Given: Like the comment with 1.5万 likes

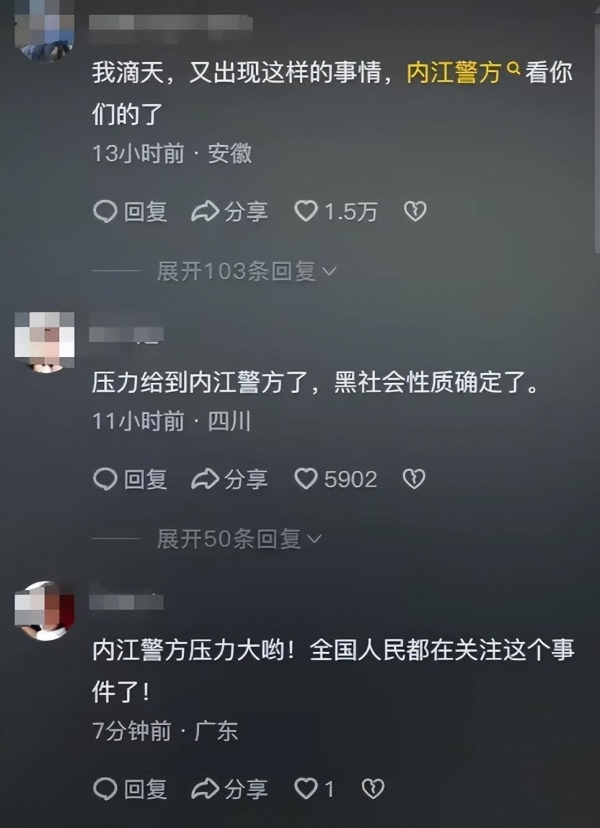Looking at the screenshot, I should coord(336,212).
